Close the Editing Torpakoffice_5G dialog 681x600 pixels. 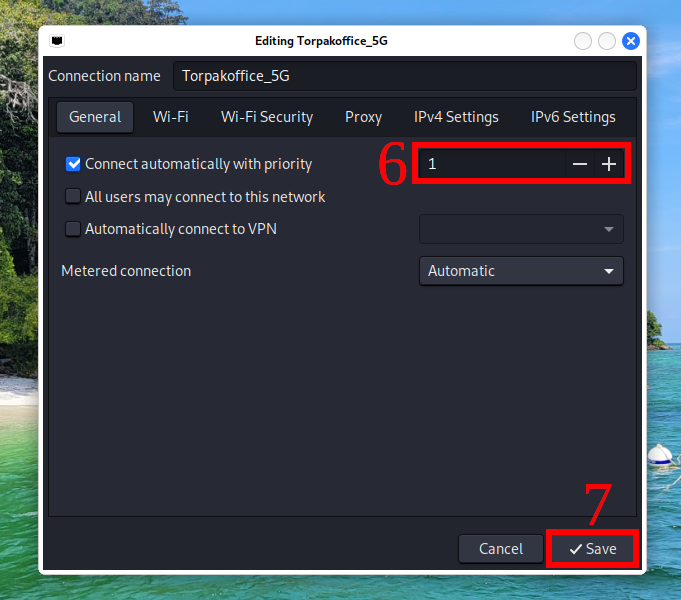(x=631, y=41)
